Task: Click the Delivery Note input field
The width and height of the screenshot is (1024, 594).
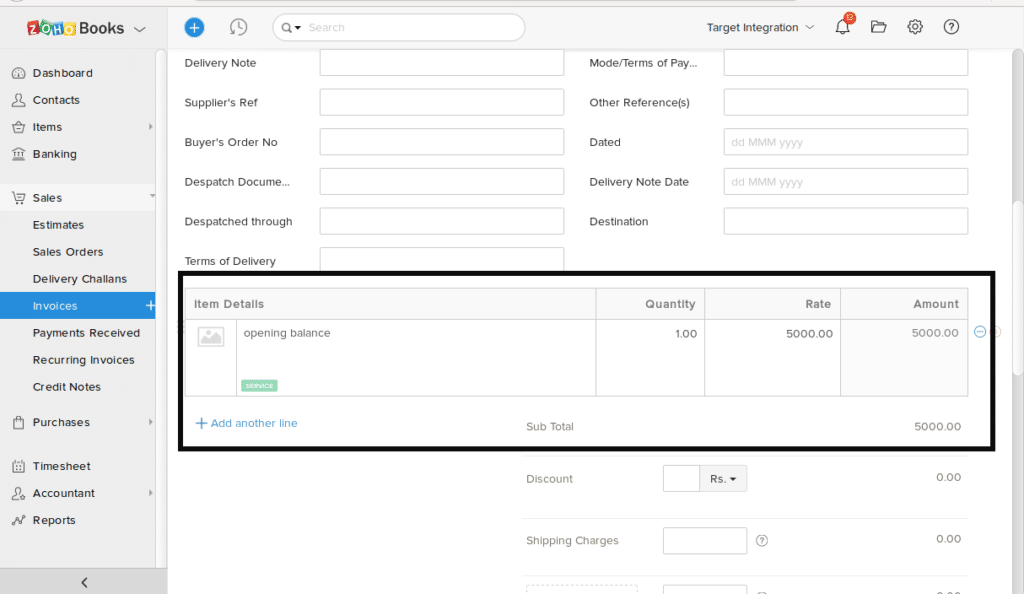Action: pyautogui.click(x=441, y=63)
